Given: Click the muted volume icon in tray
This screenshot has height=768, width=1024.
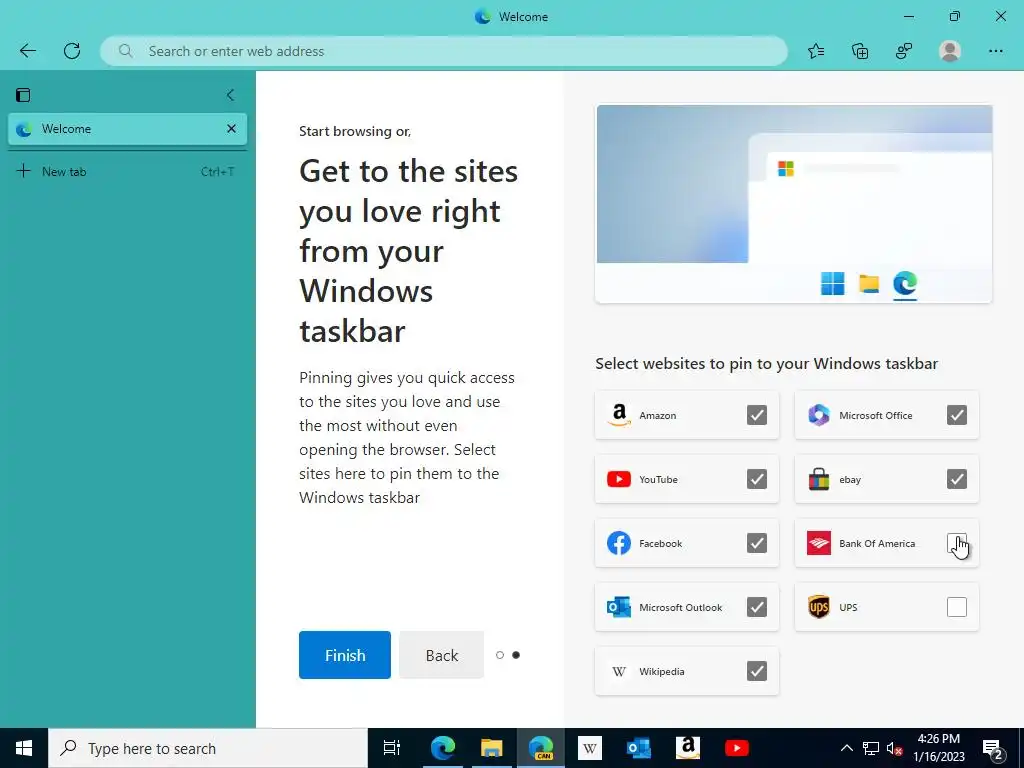Looking at the screenshot, I should 895,749.
